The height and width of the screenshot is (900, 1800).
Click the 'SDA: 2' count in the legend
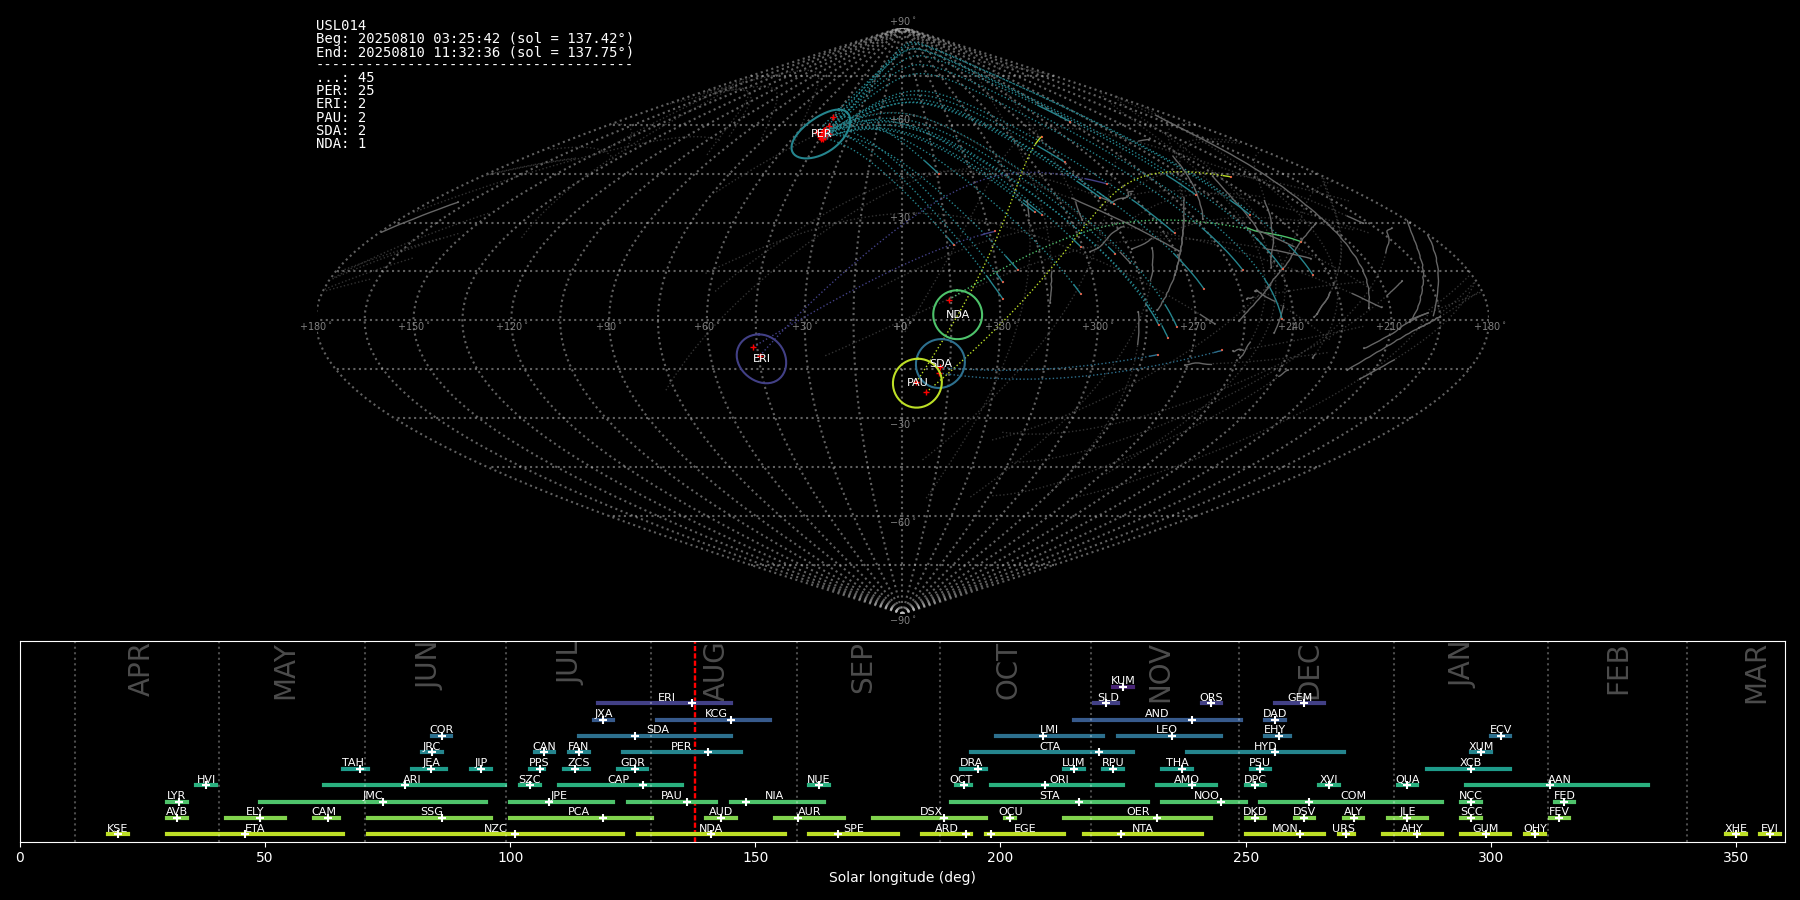pos(341,131)
